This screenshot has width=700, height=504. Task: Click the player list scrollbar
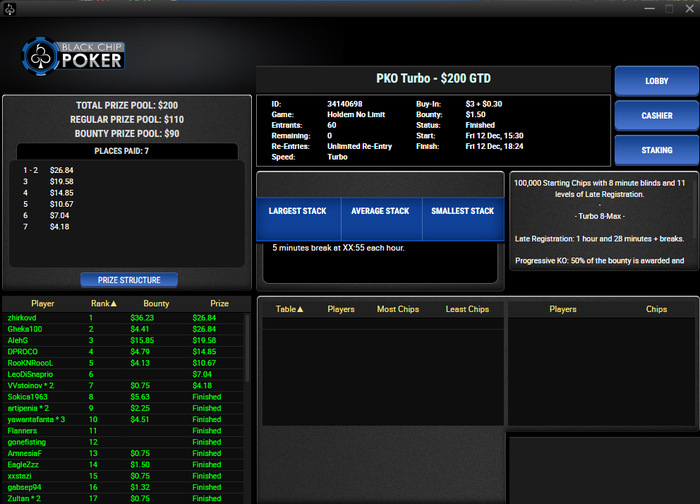coord(247,348)
